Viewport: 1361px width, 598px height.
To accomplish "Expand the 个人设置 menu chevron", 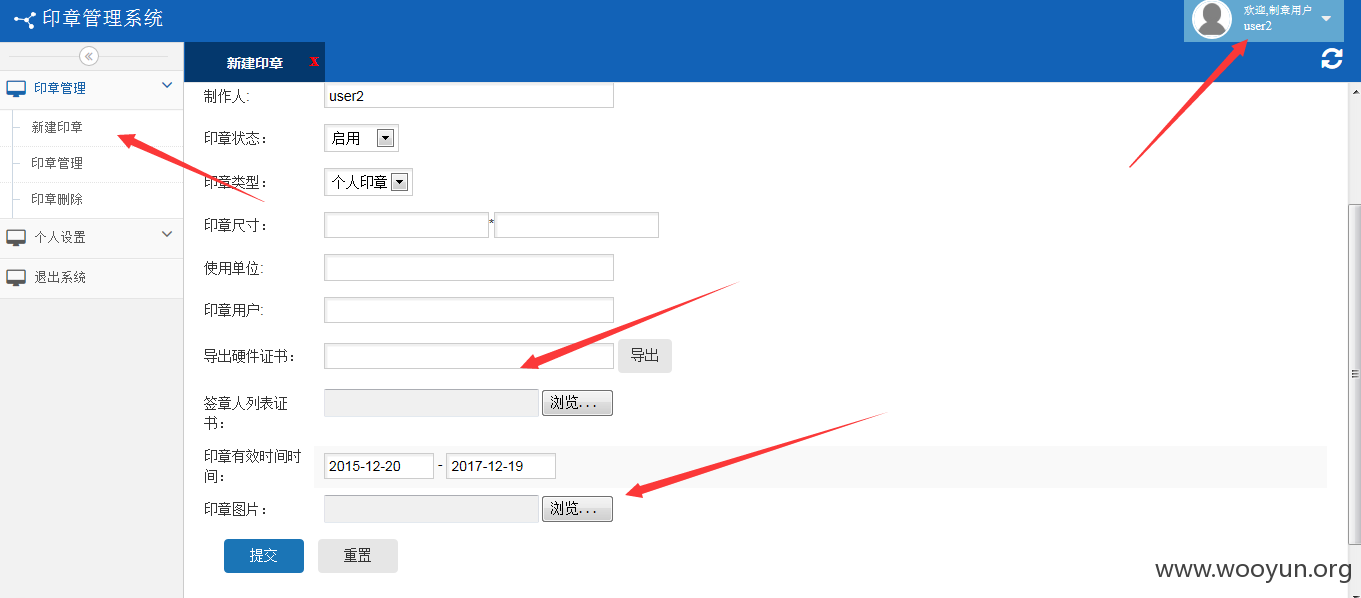I will 167,235.
